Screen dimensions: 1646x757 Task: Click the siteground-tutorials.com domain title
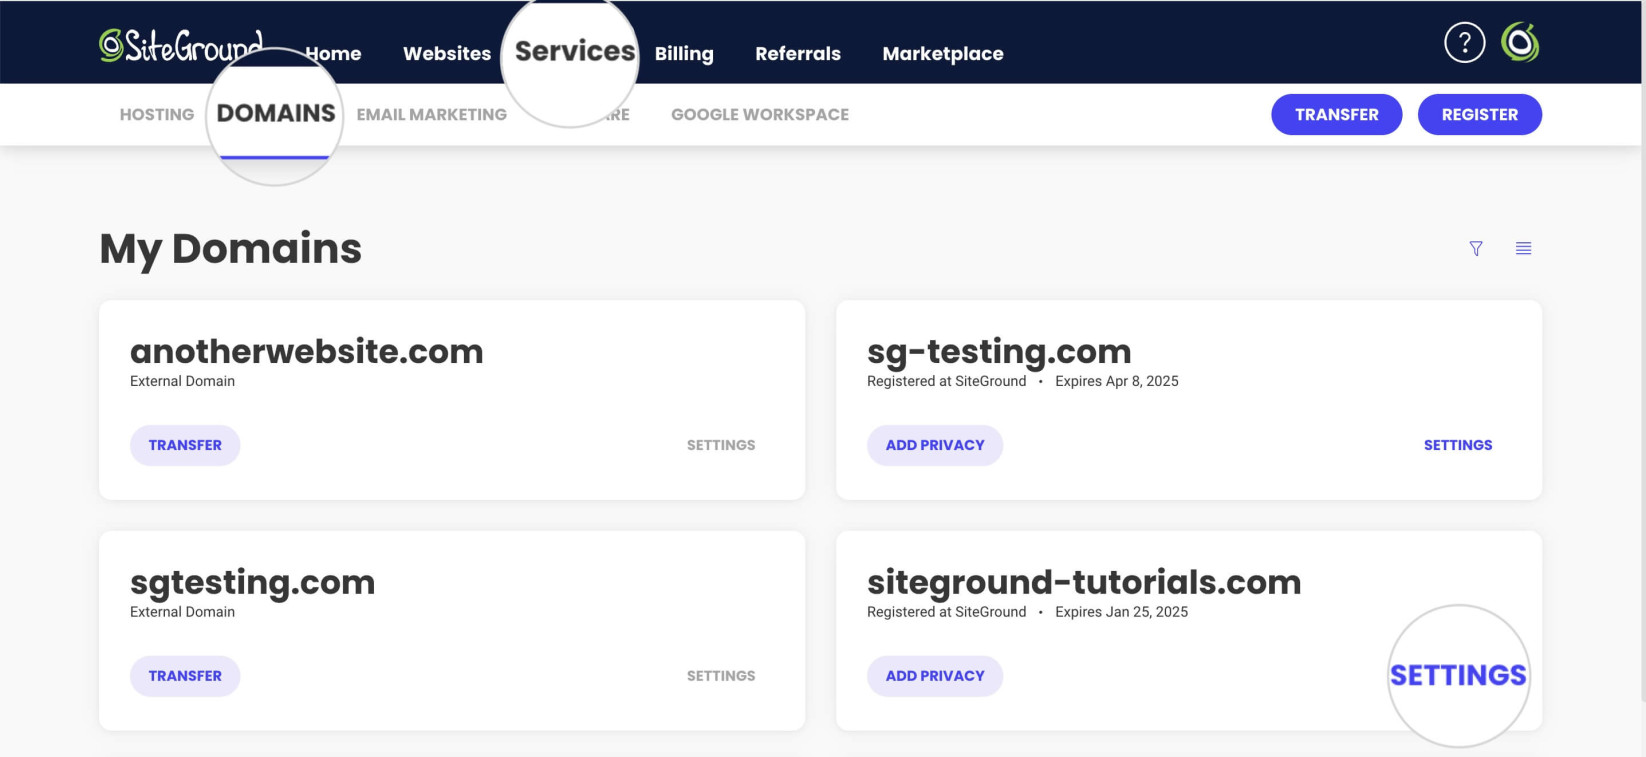(1084, 583)
